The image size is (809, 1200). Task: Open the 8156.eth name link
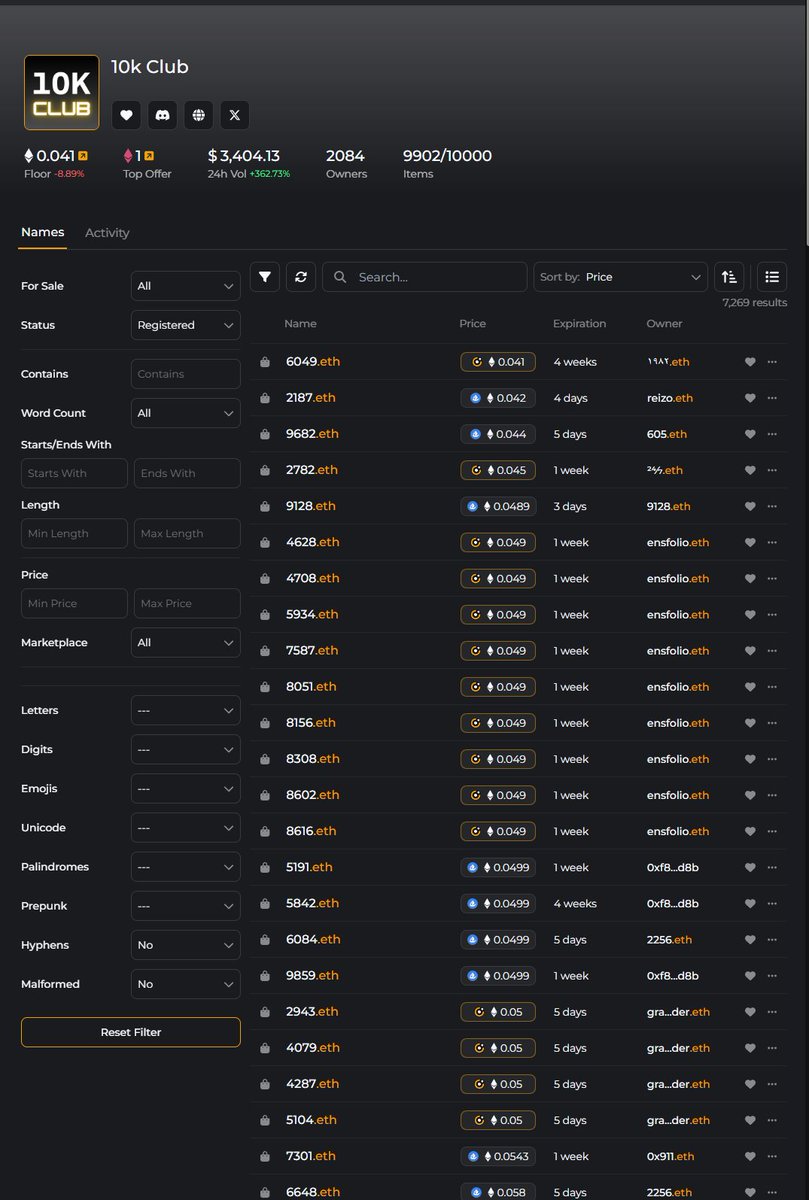click(311, 723)
